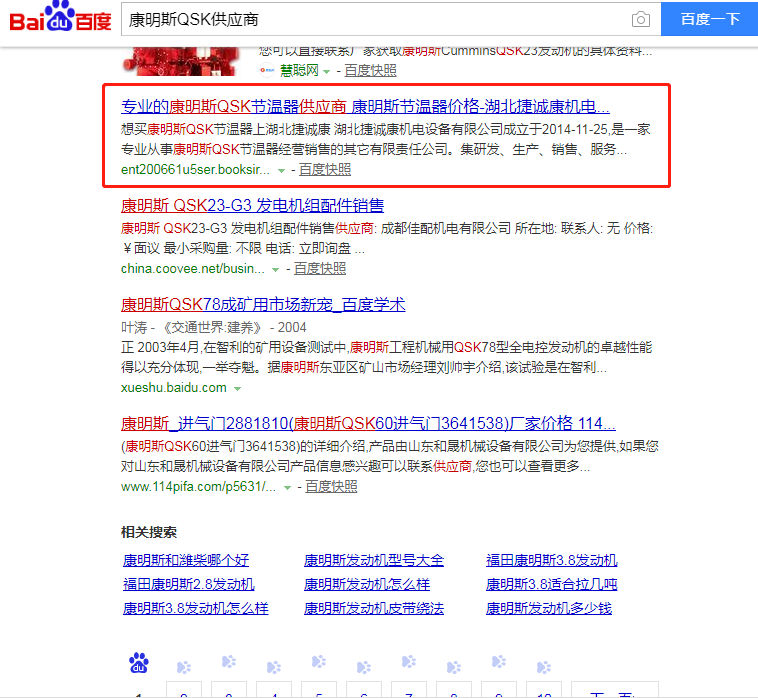Open 百度快照 for the ent200661u5ser result
This screenshot has height=698, width=758.
325,170
